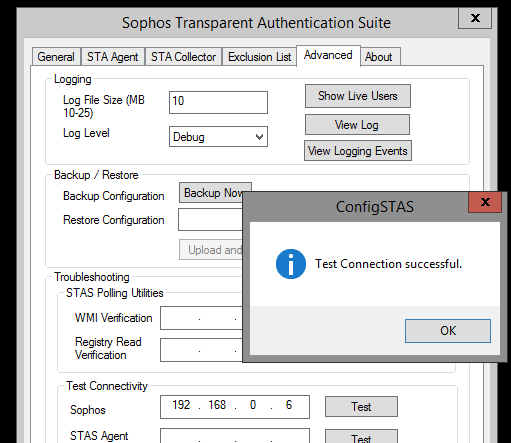Expand the Log Level dropdown
This screenshot has width=511, height=443.
point(218,136)
